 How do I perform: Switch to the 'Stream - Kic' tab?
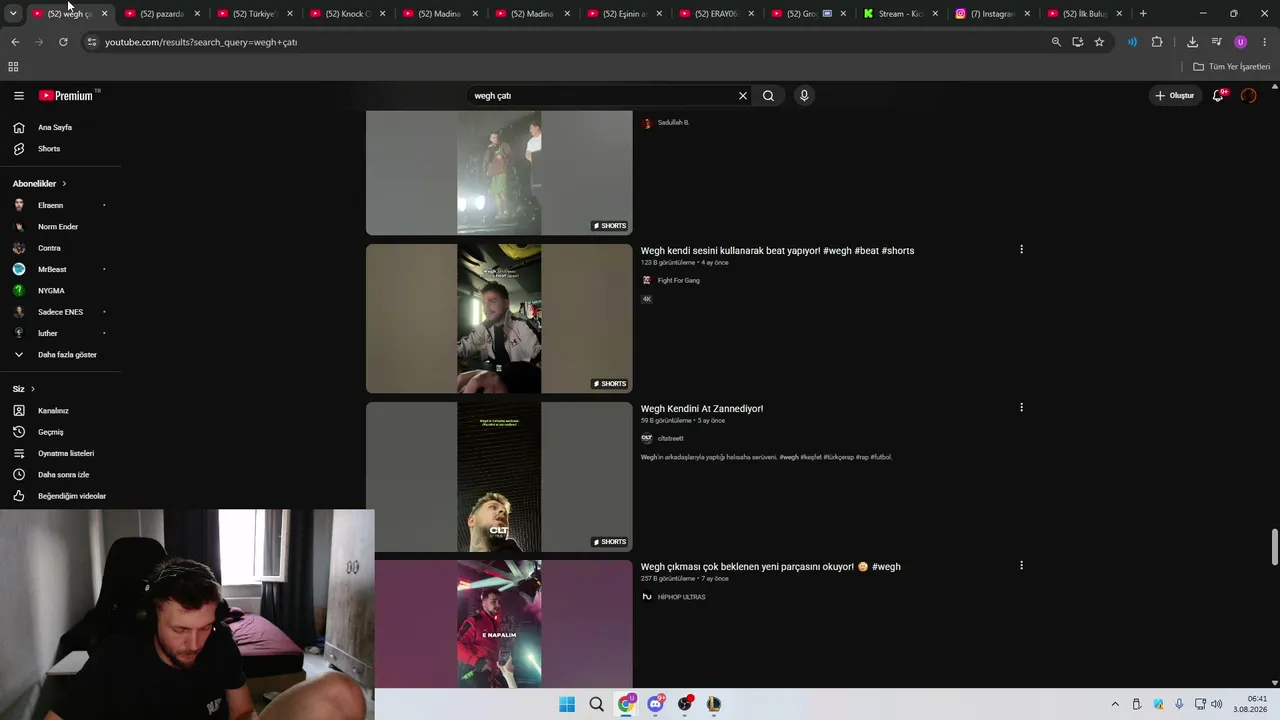coord(900,14)
